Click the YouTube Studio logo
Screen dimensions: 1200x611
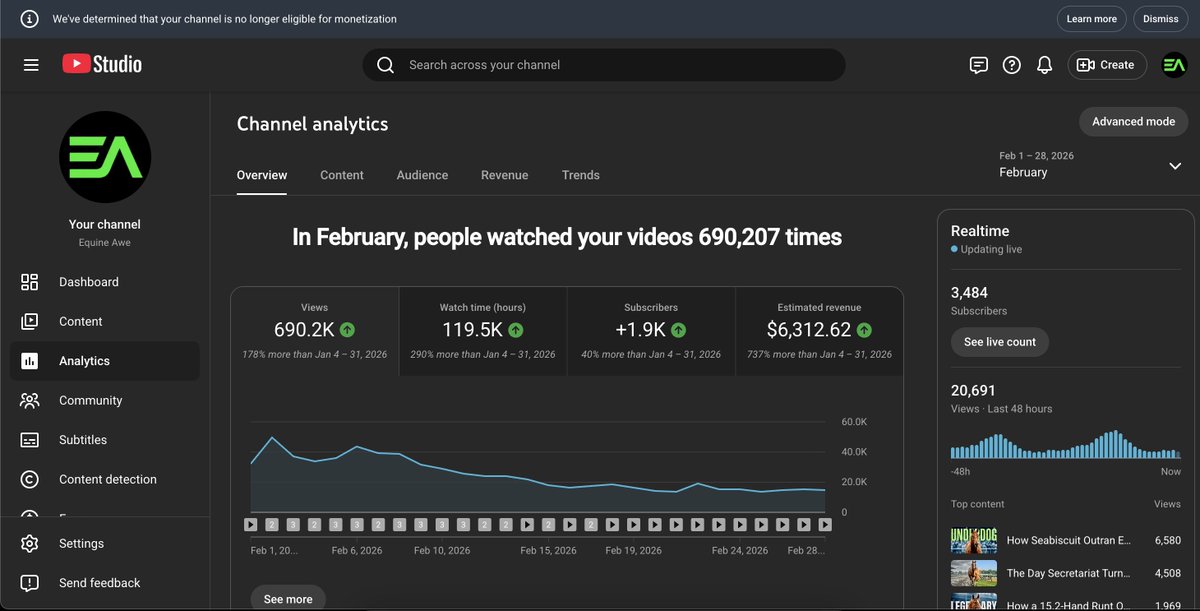coord(102,64)
